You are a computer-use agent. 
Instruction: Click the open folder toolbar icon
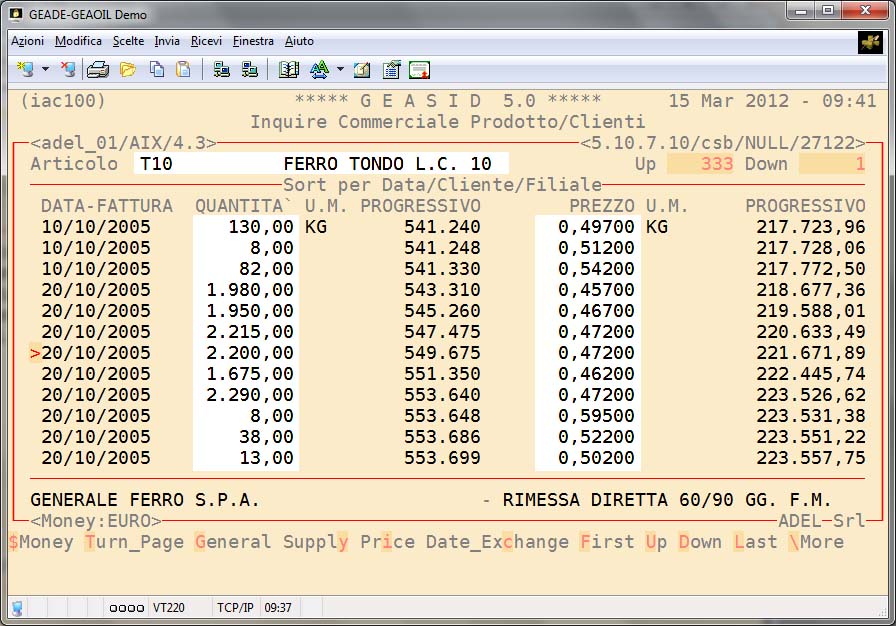[x=128, y=70]
